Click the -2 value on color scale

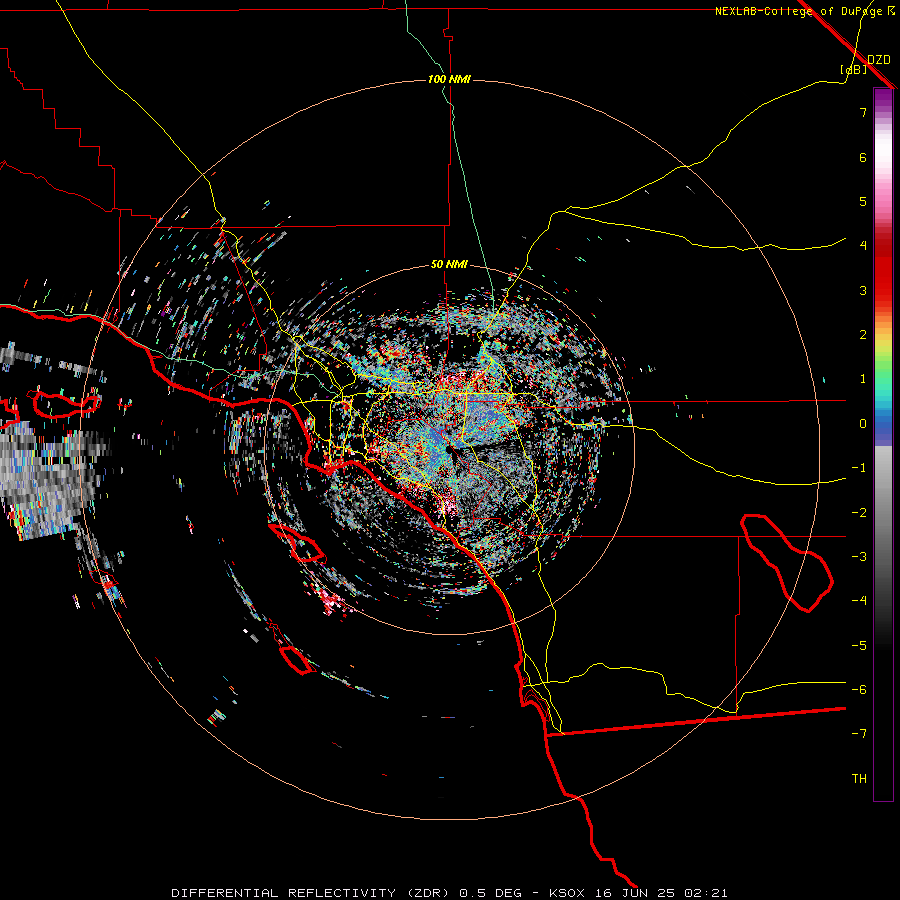(x=859, y=513)
